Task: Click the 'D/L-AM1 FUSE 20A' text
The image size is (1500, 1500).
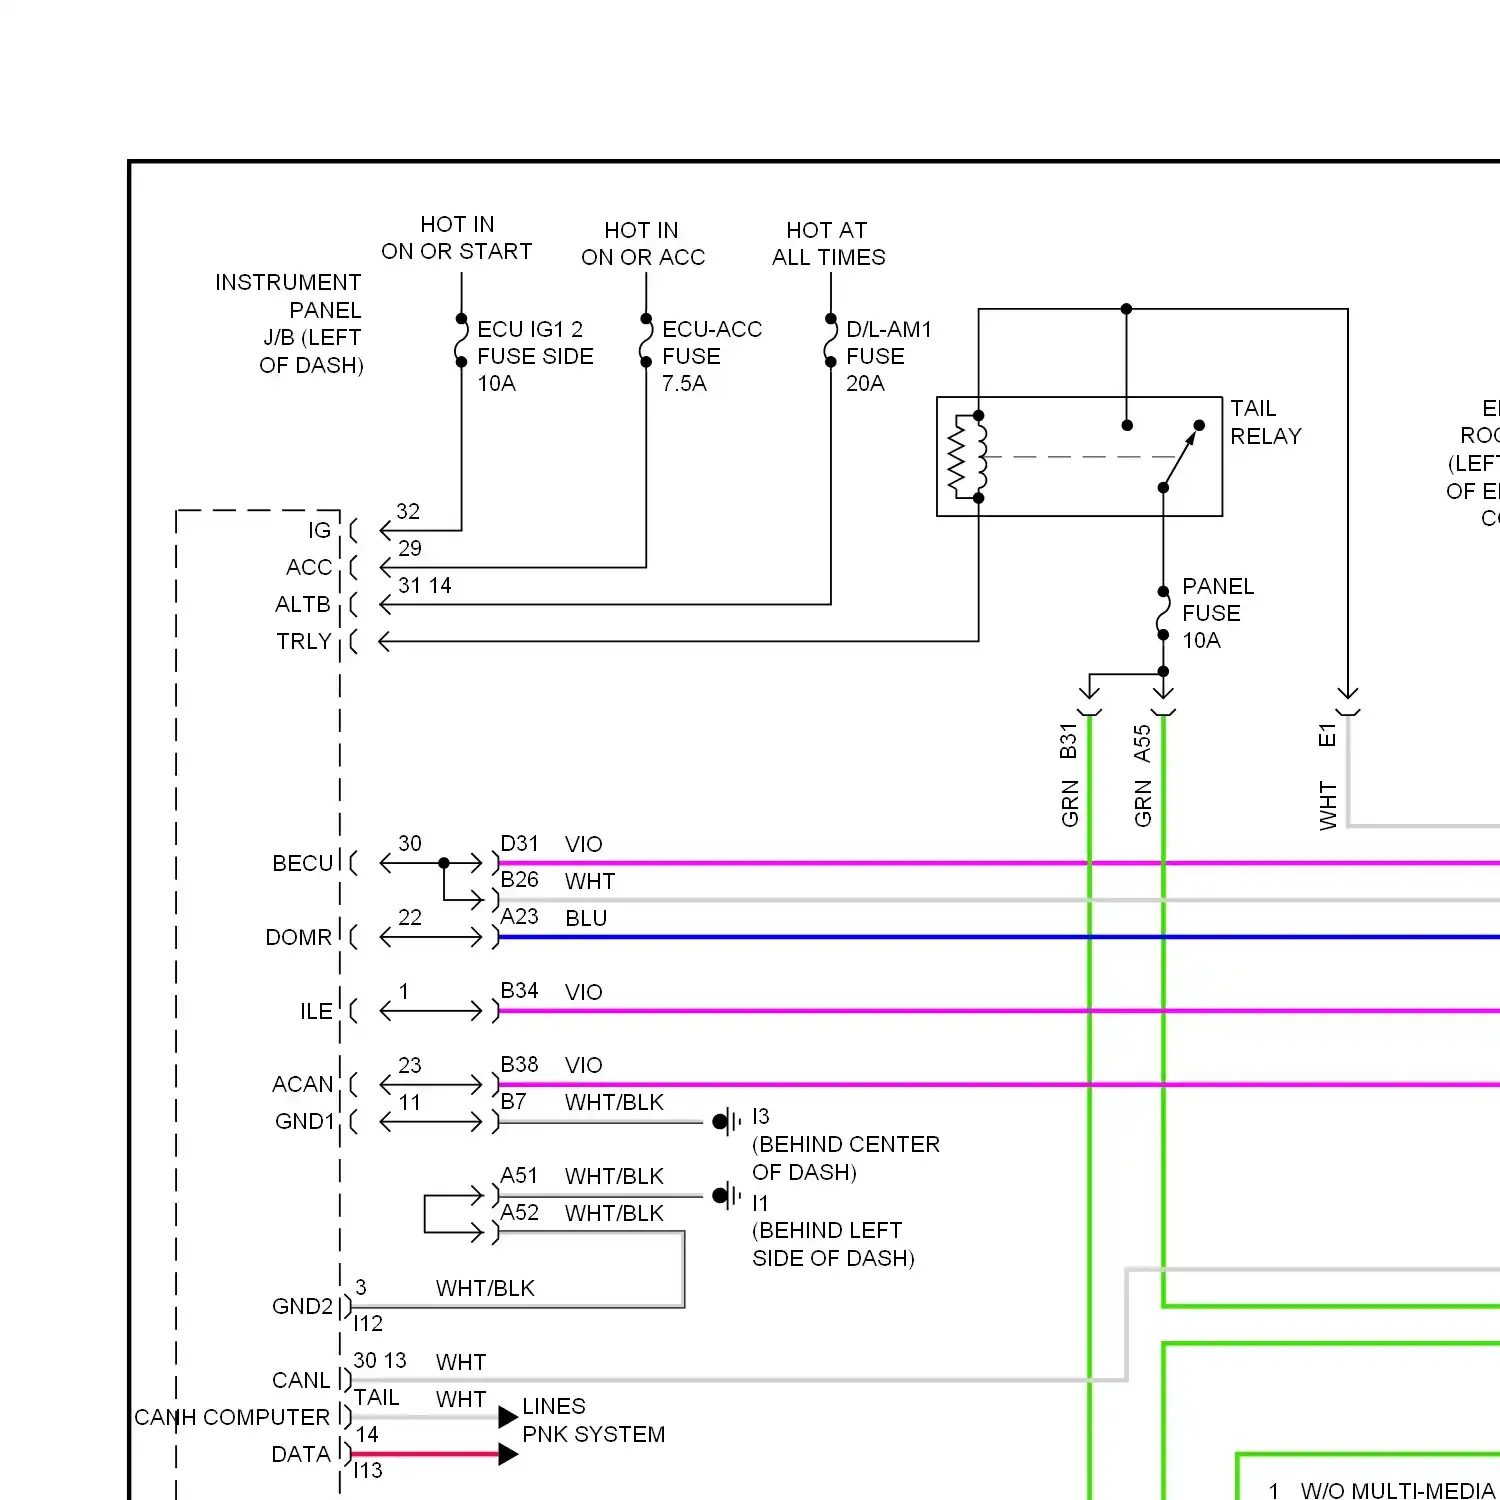Action: [x=888, y=356]
